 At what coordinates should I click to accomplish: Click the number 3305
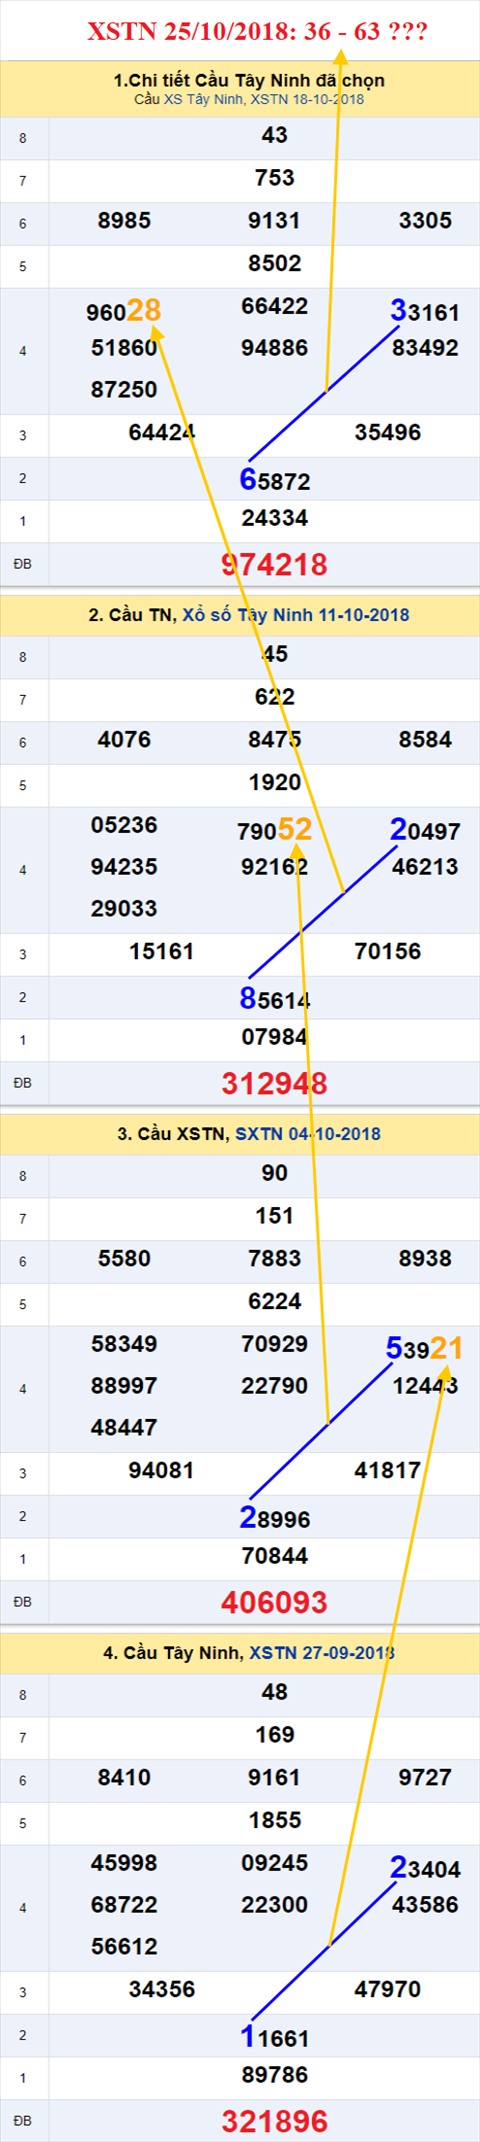coord(425,221)
